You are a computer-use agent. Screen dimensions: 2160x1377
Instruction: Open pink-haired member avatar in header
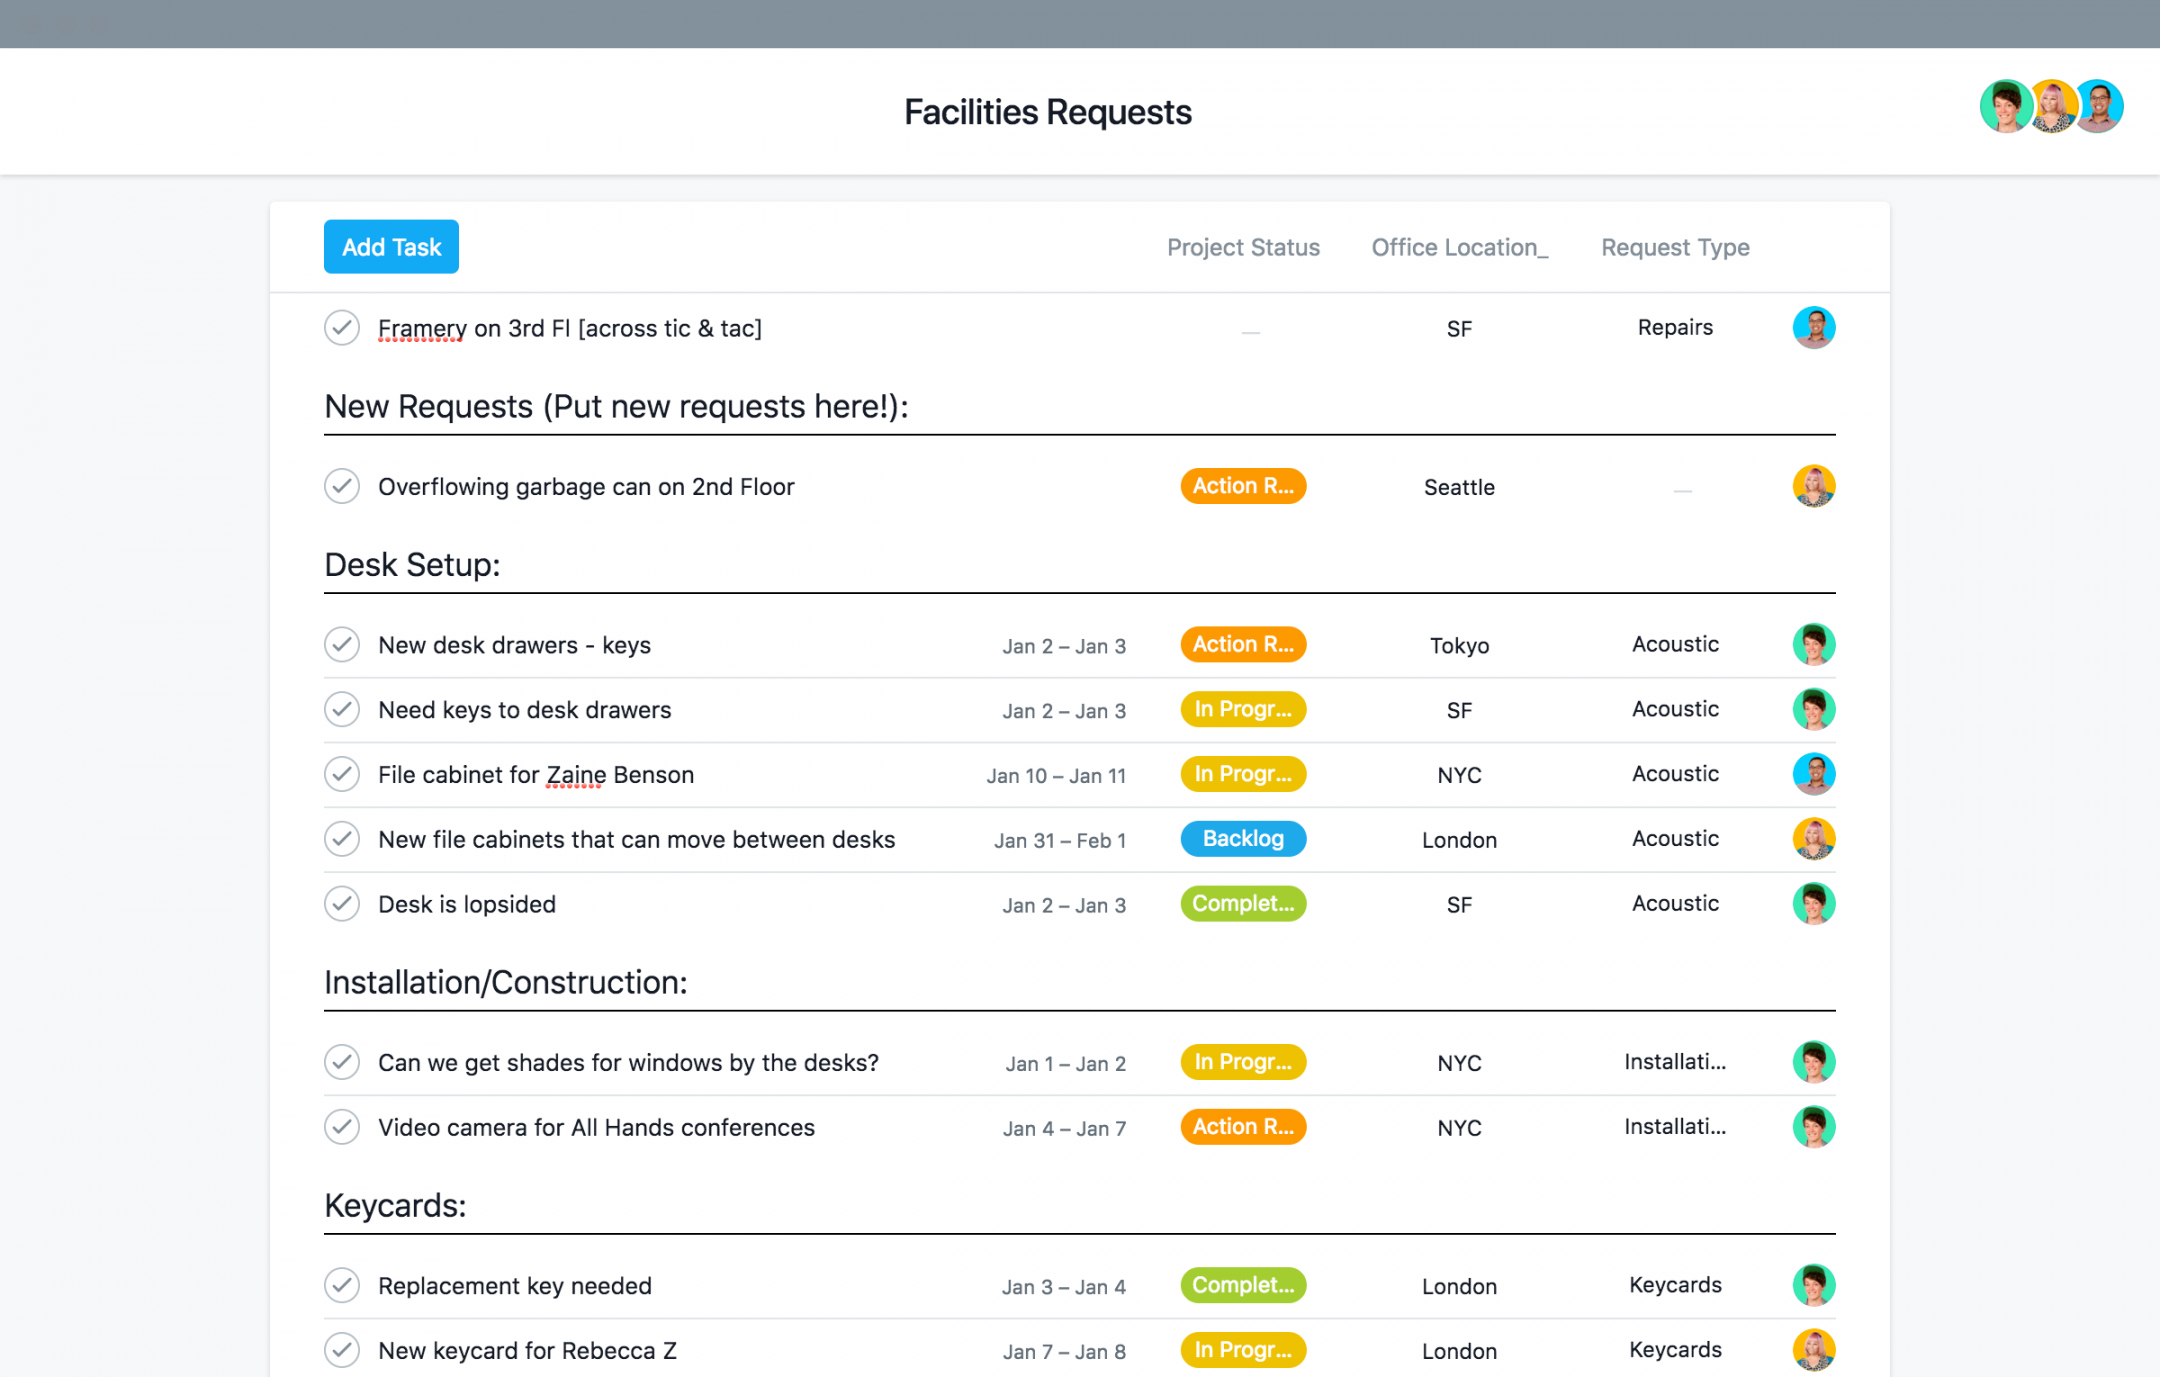[2052, 106]
